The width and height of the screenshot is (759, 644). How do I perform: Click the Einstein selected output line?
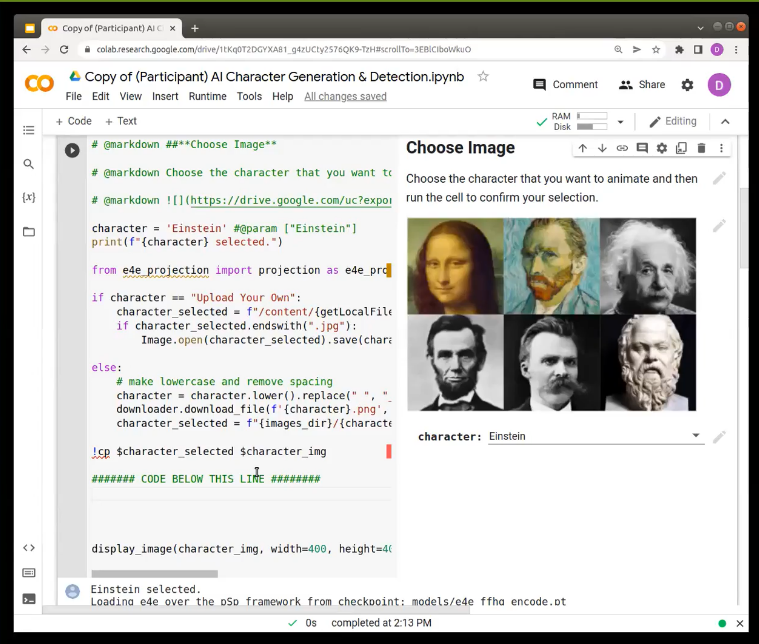click(145, 589)
